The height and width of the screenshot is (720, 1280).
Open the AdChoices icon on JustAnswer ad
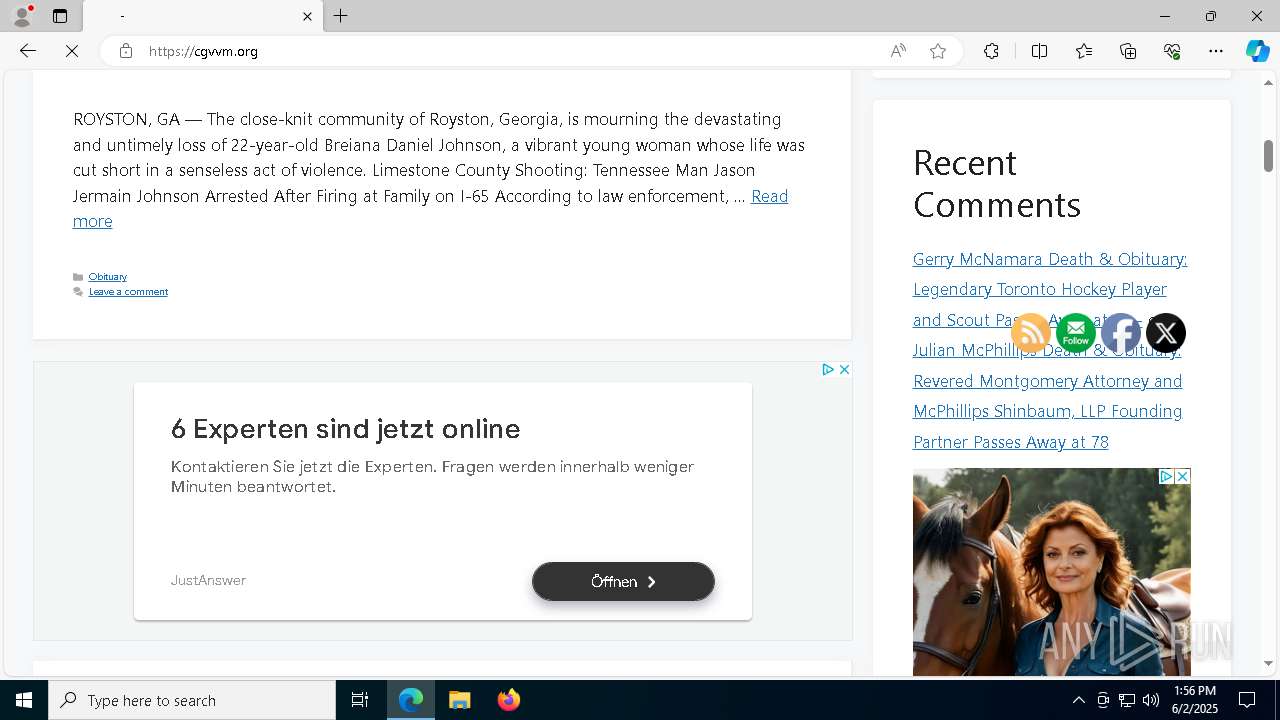[x=828, y=370]
